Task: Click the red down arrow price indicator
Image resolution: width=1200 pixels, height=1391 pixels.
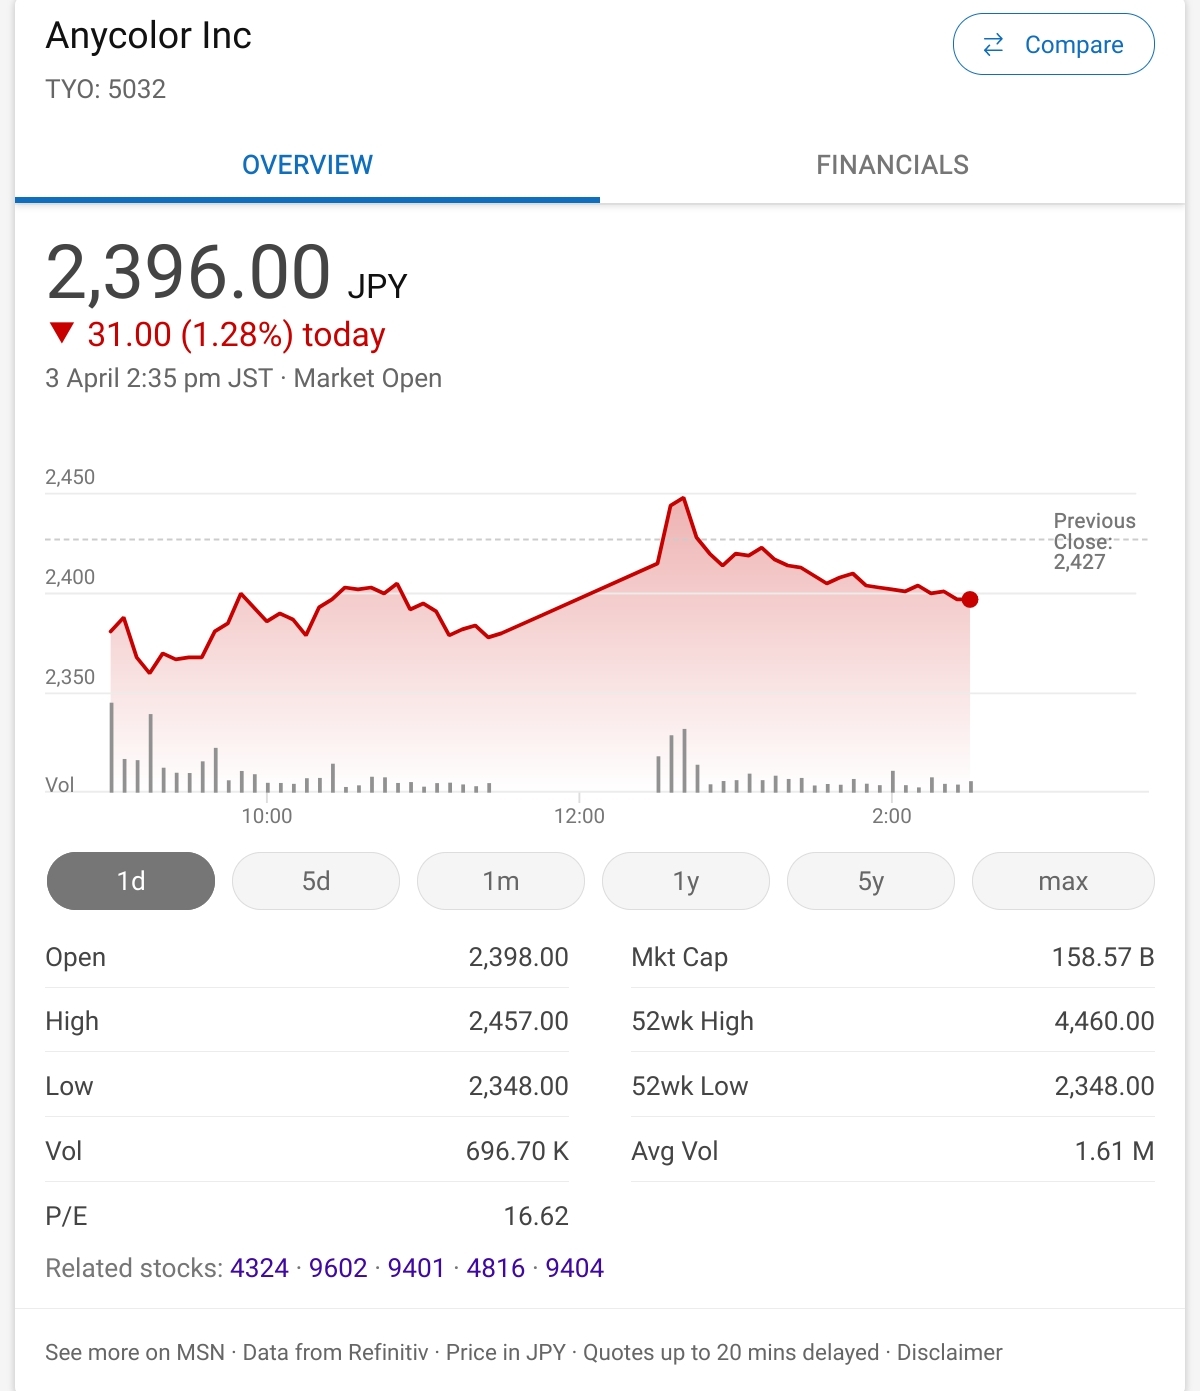Action: click(62, 333)
